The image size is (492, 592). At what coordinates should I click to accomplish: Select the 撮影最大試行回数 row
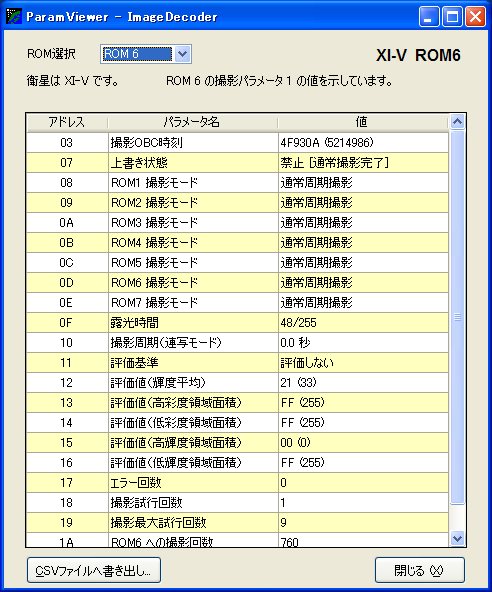click(238, 523)
